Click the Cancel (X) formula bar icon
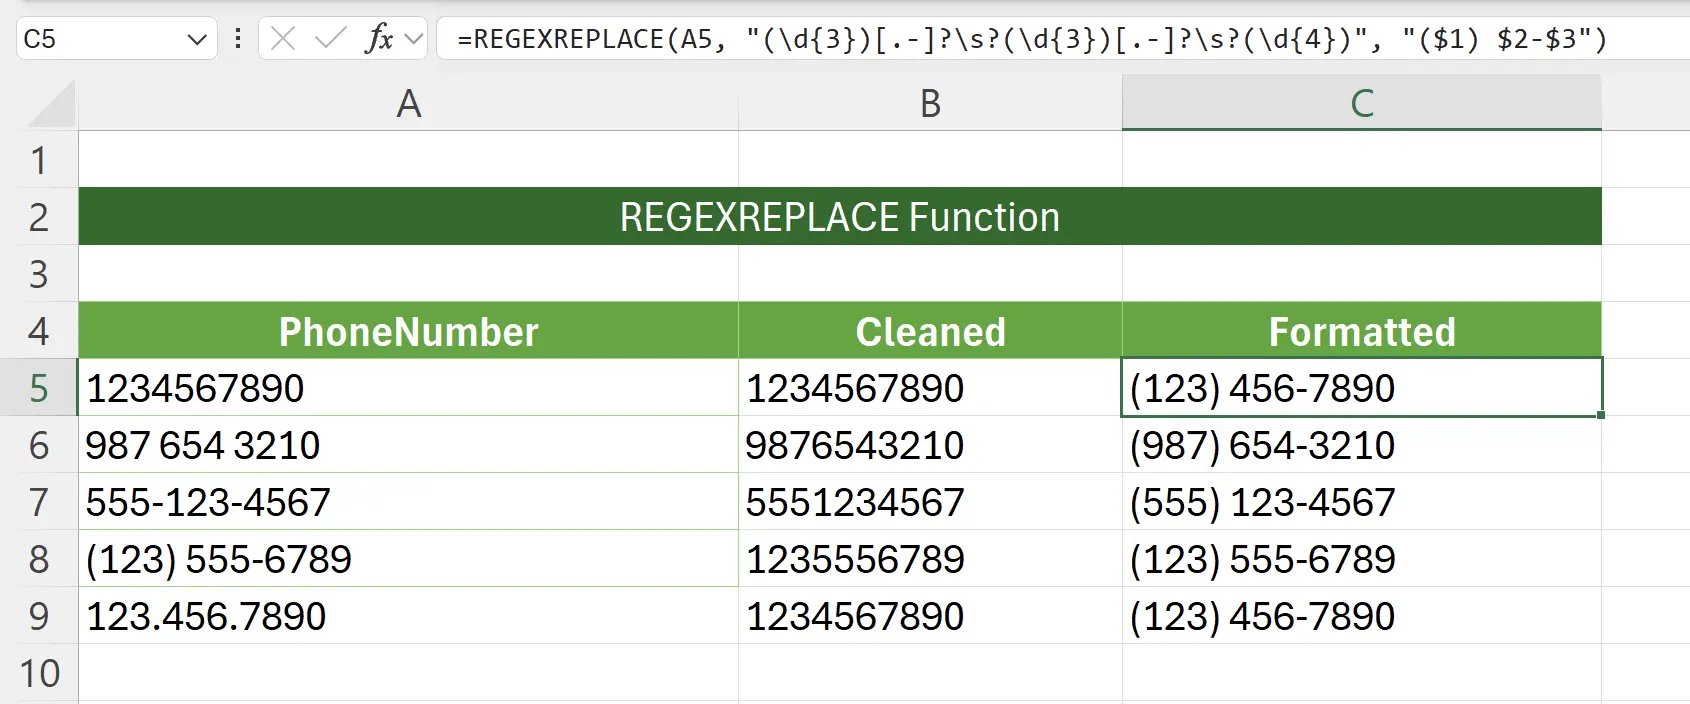The height and width of the screenshot is (704, 1690). (x=283, y=39)
